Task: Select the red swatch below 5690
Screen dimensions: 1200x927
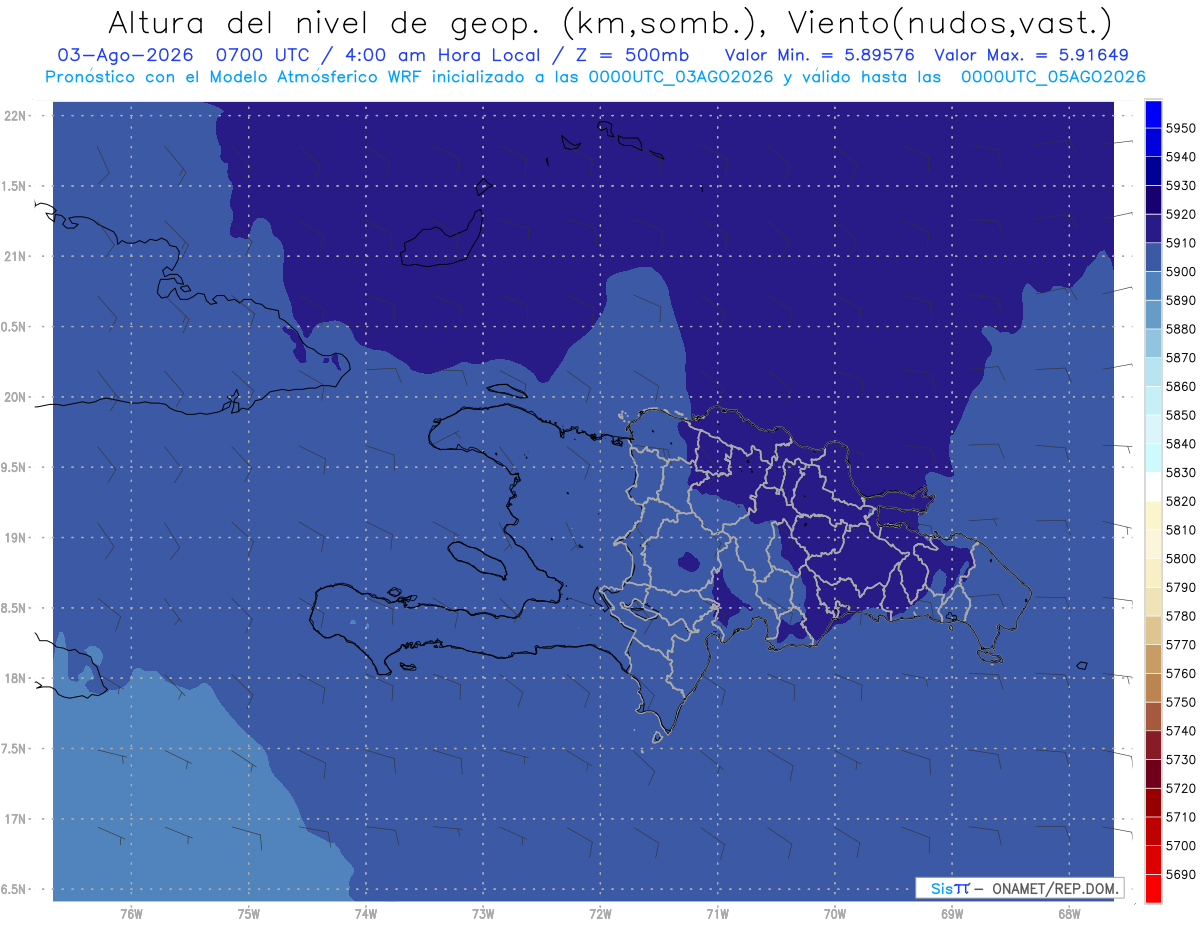Action: click(x=1152, y=887)
